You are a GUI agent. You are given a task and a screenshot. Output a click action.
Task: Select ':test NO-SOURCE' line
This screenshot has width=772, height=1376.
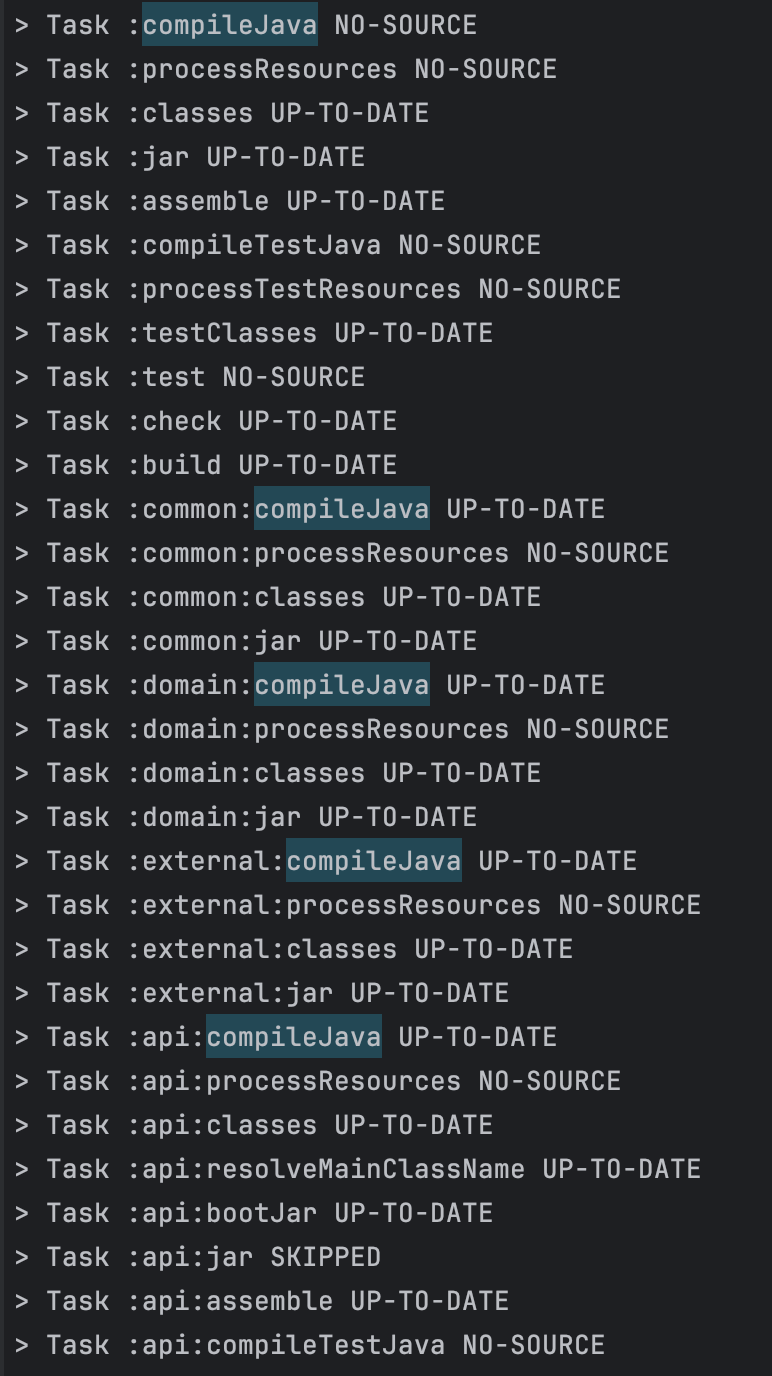(190, 377)
